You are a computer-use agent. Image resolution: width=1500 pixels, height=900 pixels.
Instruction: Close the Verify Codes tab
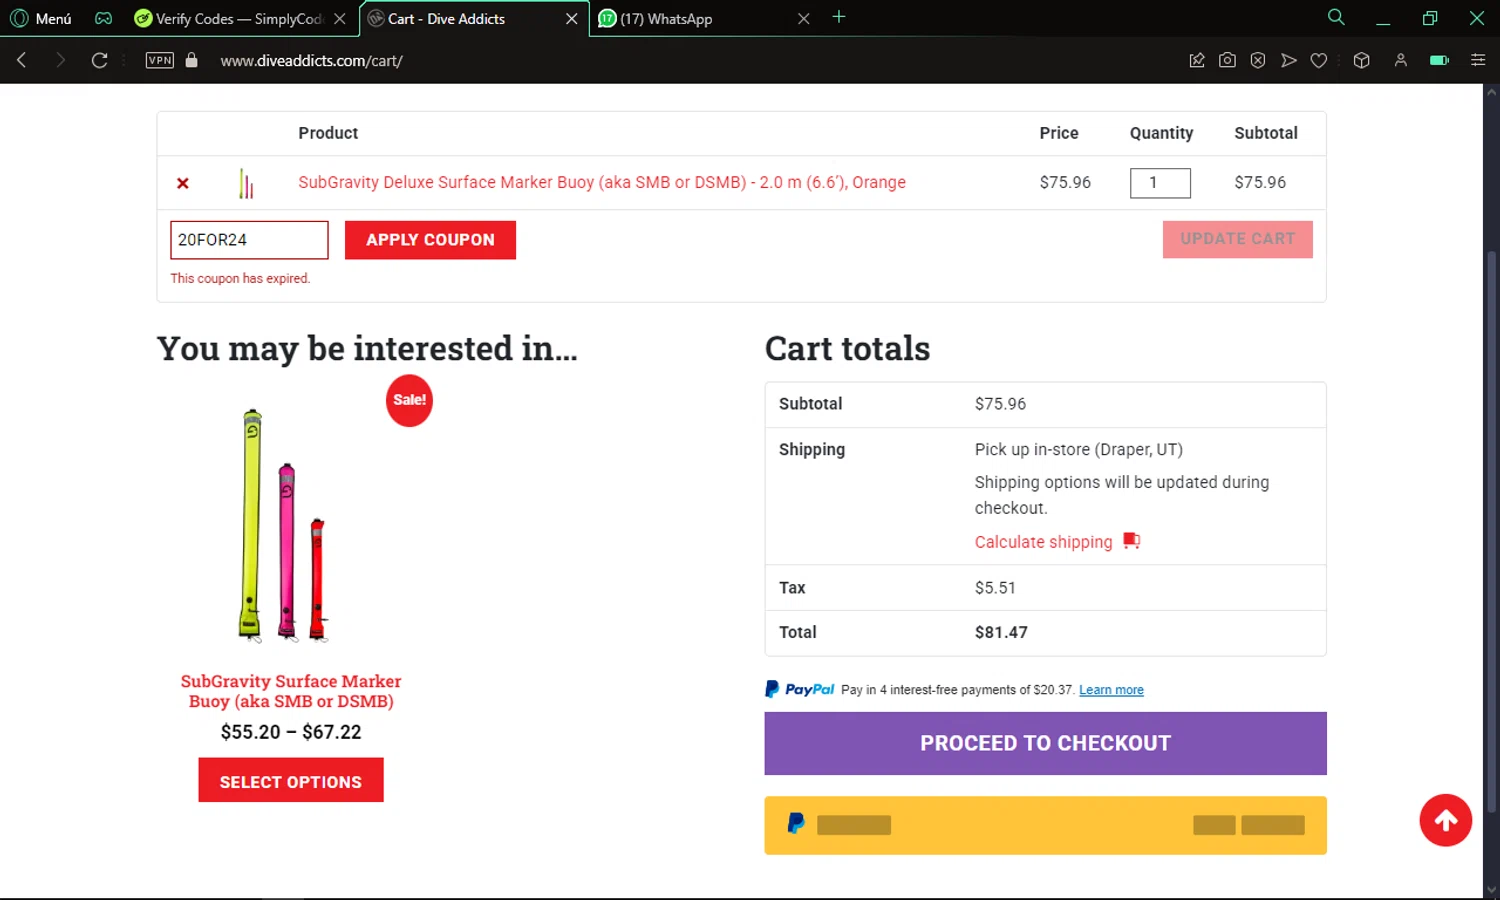click(340, 18)
